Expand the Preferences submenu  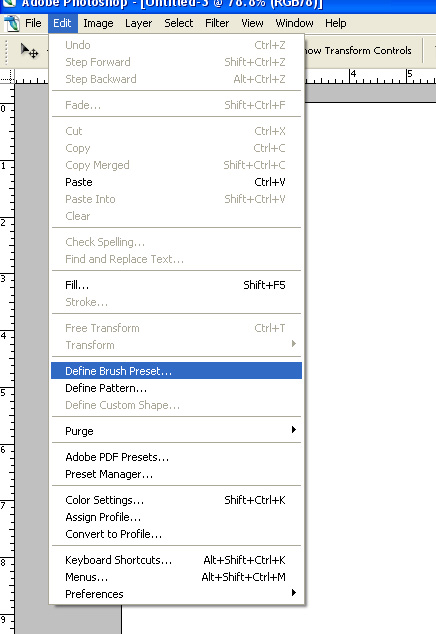click(176, 594)
